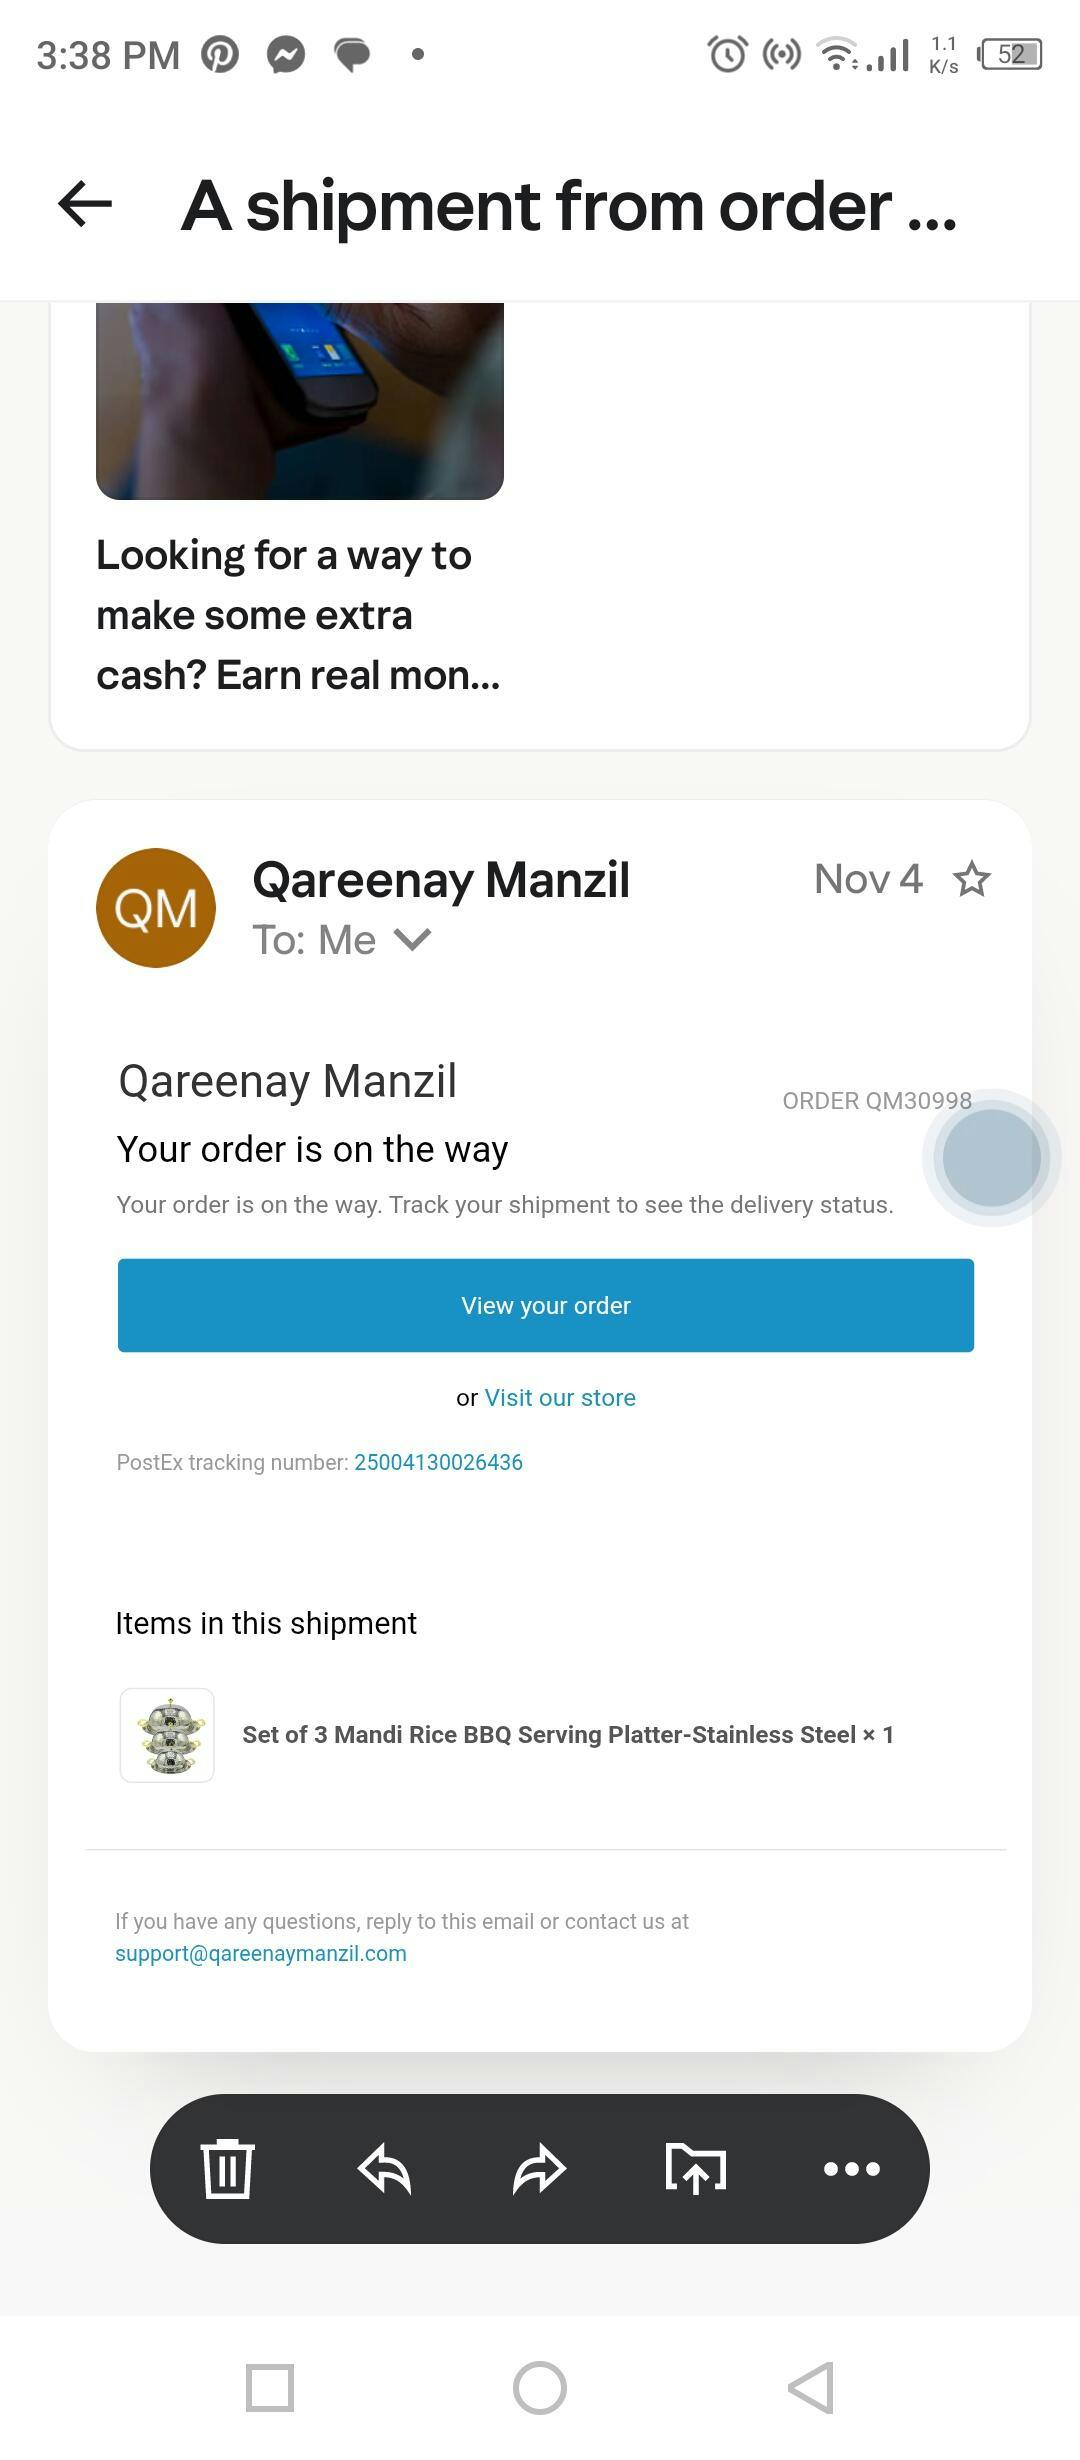Expand the 'To: Me' recipient details
Image resolution: width=1080 pixels, height=2460 pixels.
point(412,940)
